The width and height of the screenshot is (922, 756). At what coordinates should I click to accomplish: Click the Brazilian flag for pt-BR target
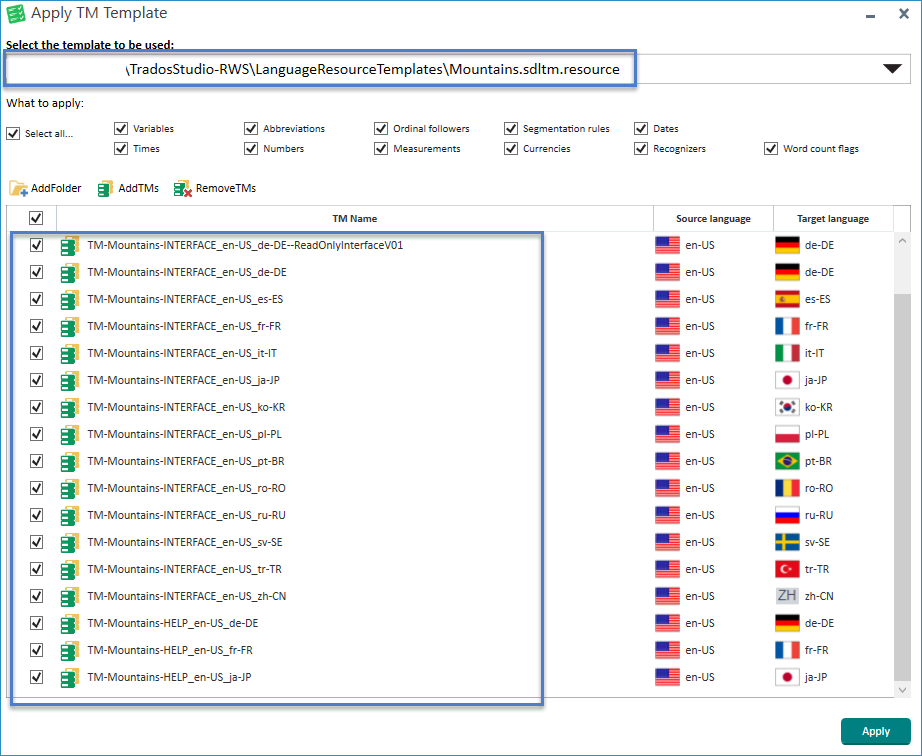(787, 461)
